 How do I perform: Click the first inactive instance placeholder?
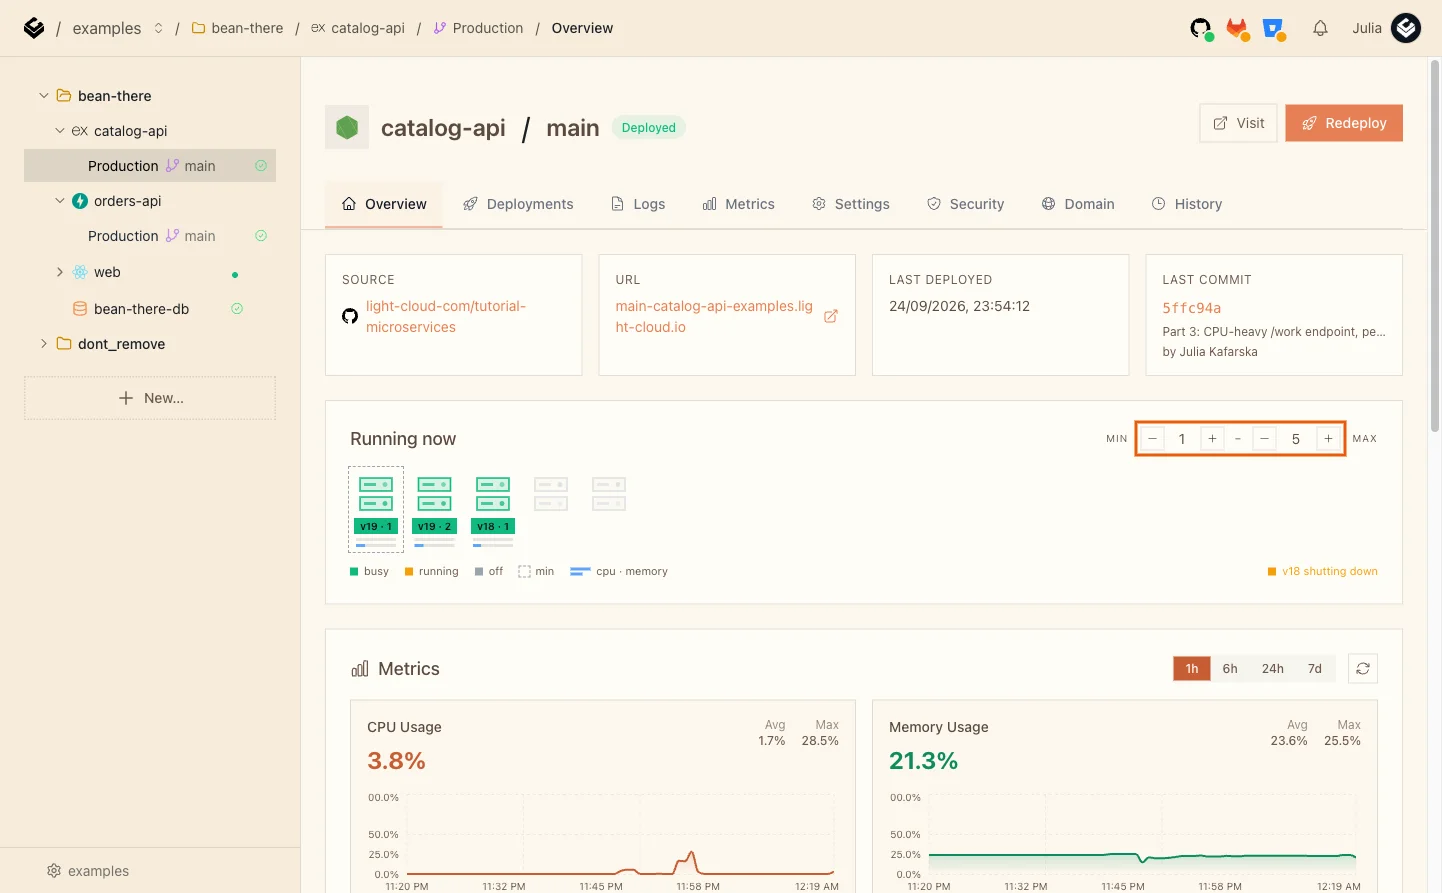point(551,494)
